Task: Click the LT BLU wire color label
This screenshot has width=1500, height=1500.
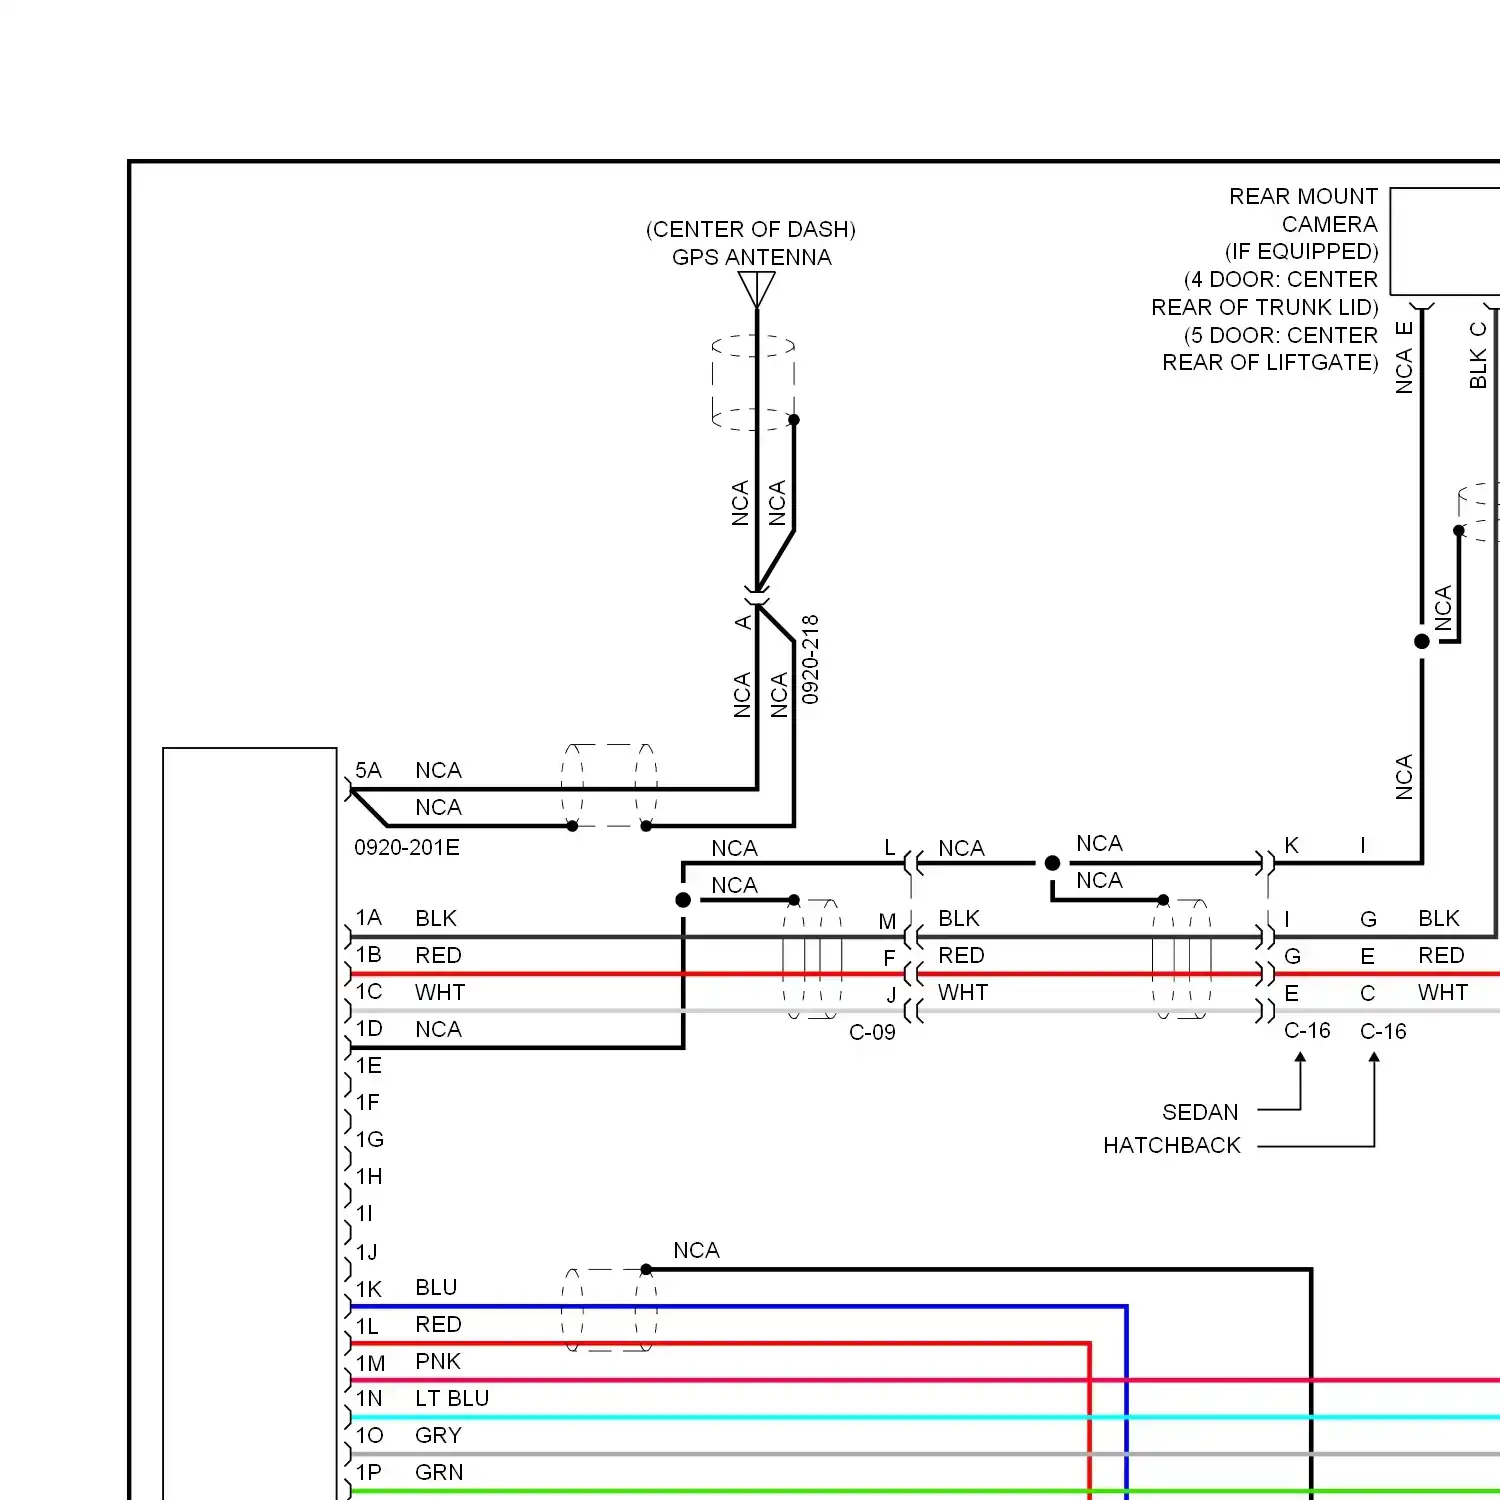Action: 452,1398
